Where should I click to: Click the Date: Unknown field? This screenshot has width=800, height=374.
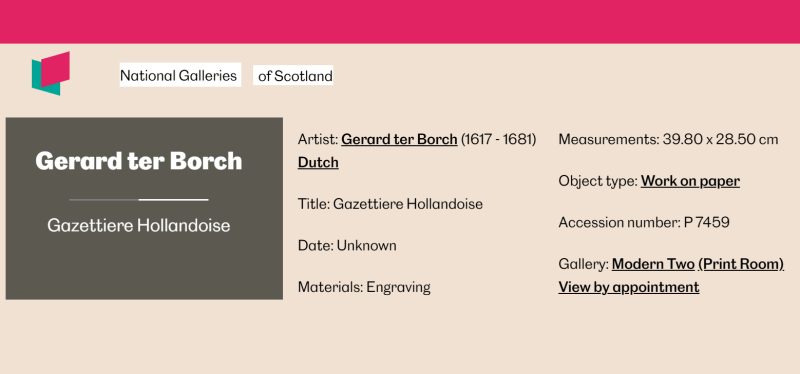(x=347, y=246)
